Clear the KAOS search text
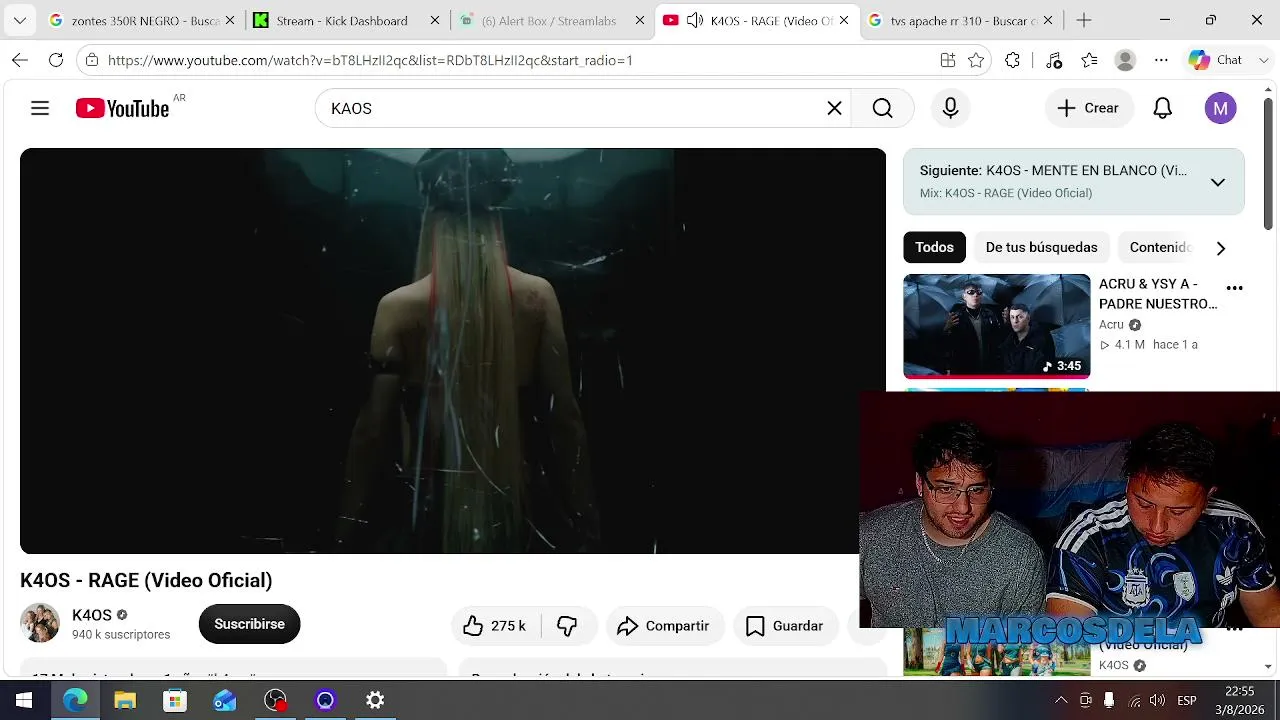 834,108
